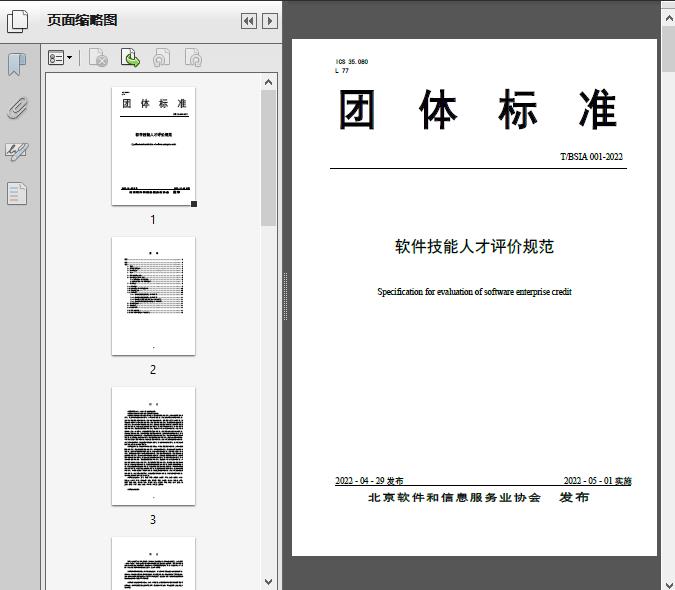Click the delete pages icon
Viewport: 675px width, 590px height.
pyautogui.click(x=98, y=58)
